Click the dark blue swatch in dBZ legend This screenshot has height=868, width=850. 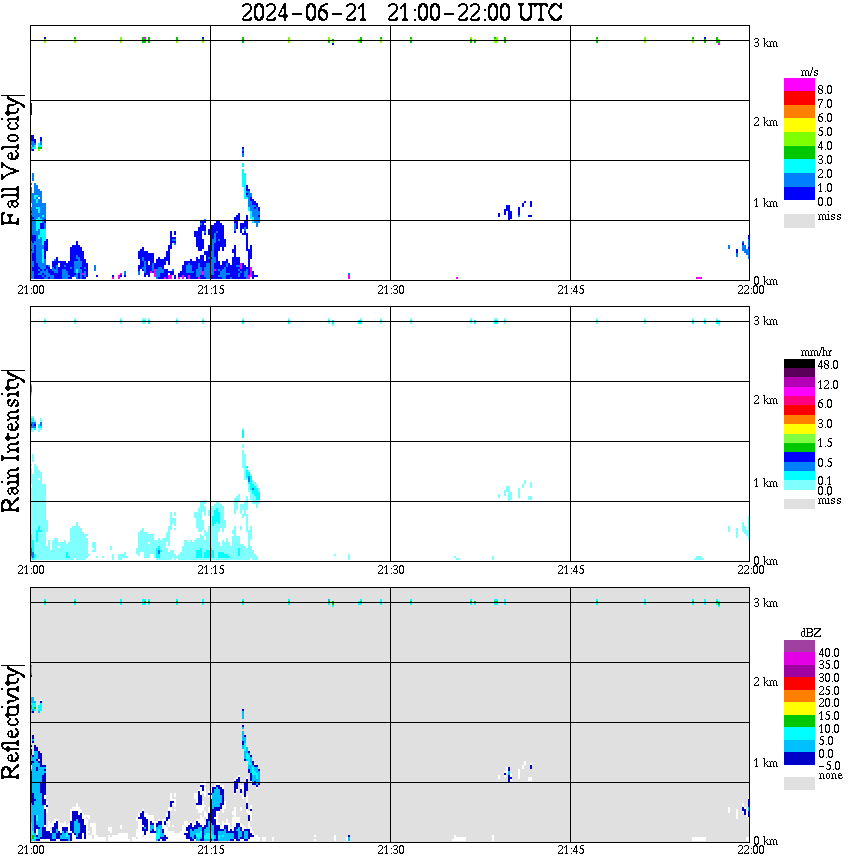click(799, 758)
